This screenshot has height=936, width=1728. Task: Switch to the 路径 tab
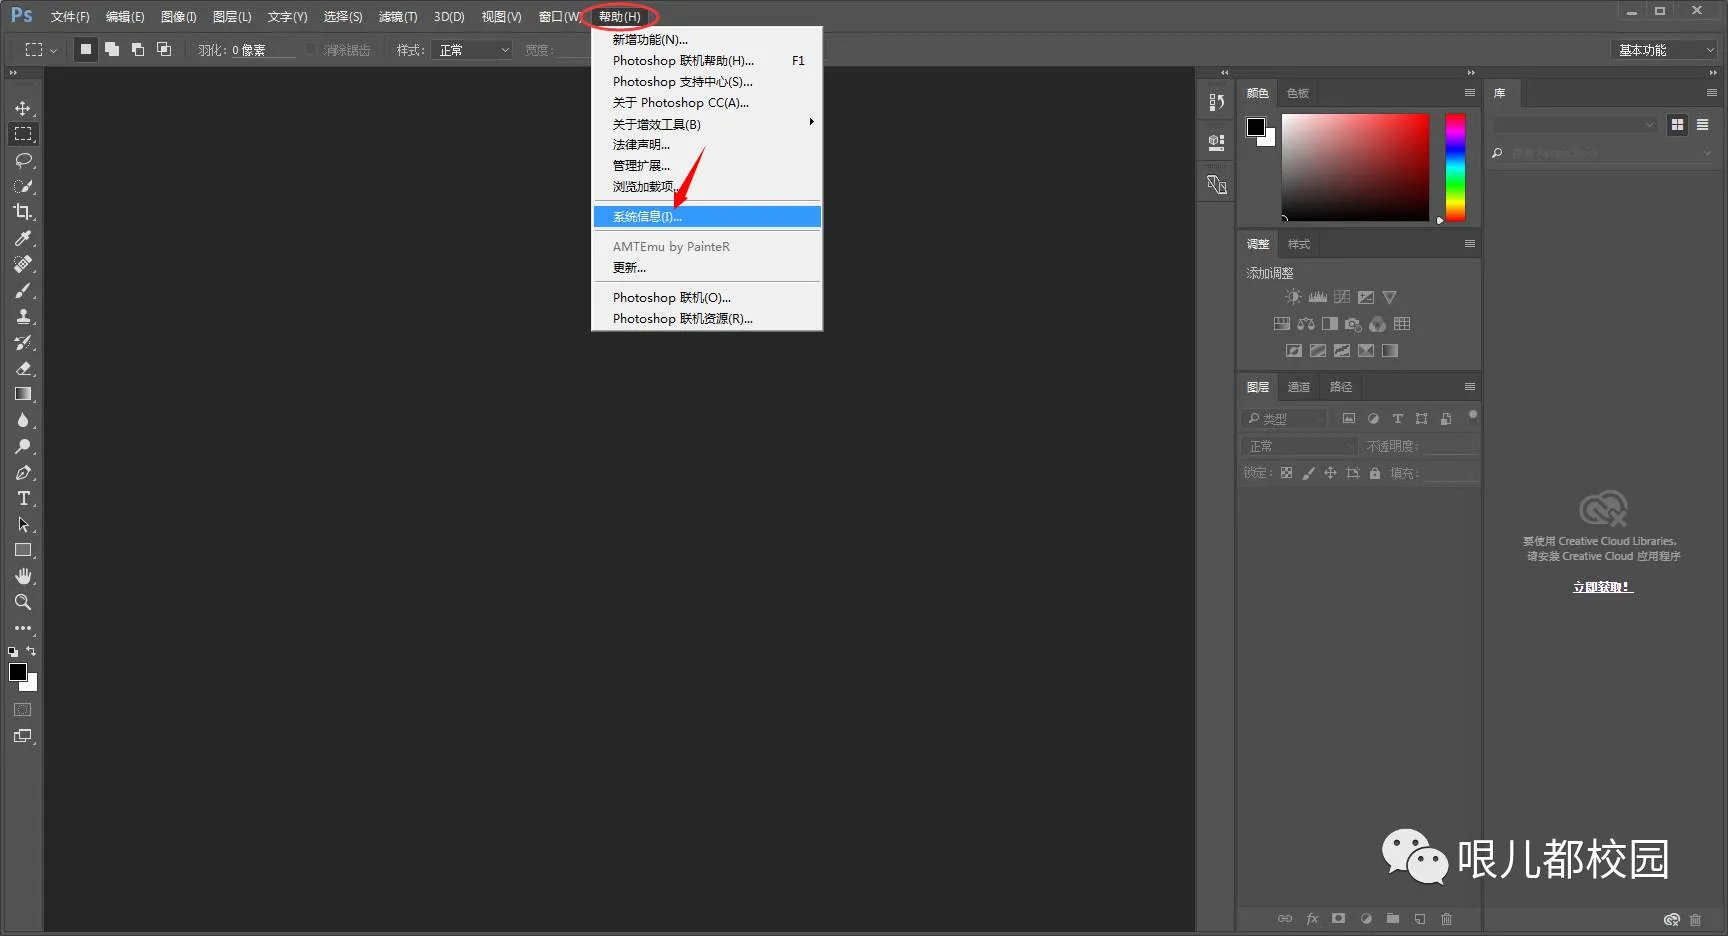pos(1340,387)
